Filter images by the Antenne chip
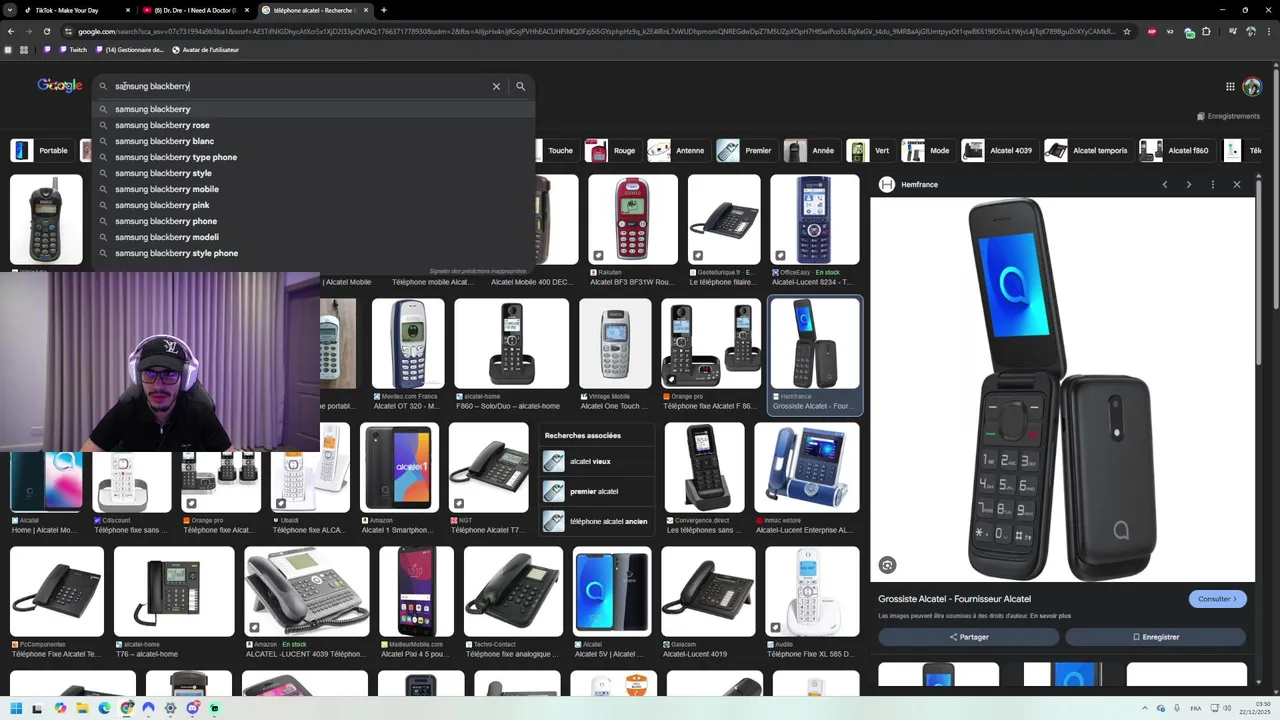Screen dimensions: 1280x720 coord(678,151)
